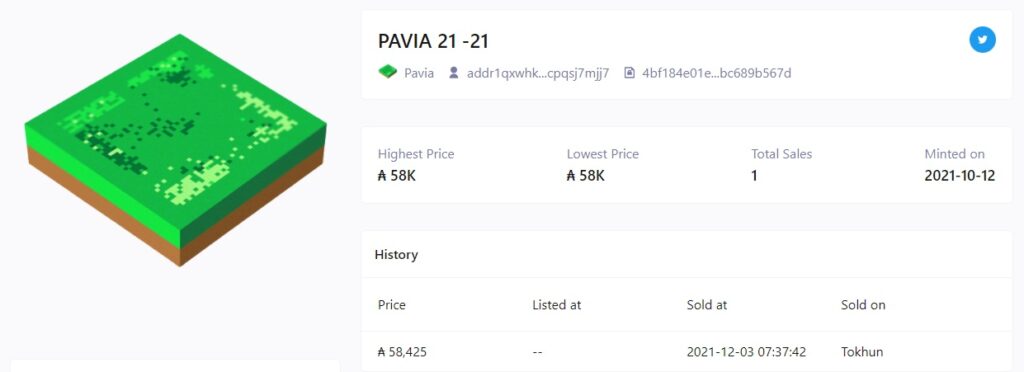
Task: Open policy ID 4bf184e01e...bc689b567d
Action: 716,73
